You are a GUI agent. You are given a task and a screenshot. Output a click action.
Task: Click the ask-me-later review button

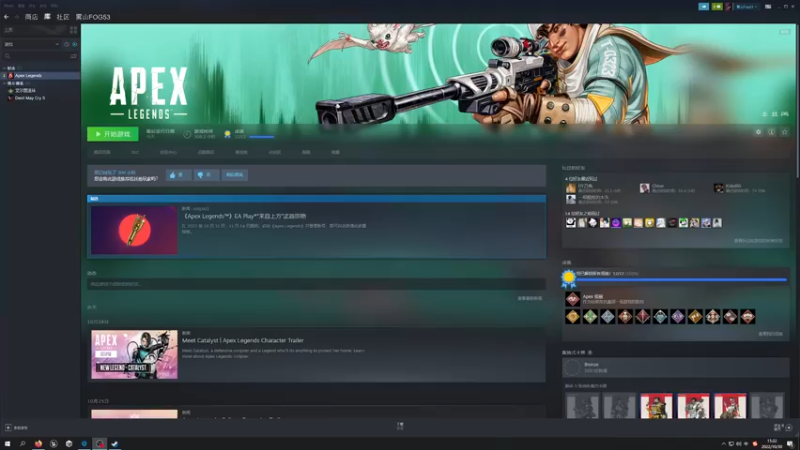[235, 175]
